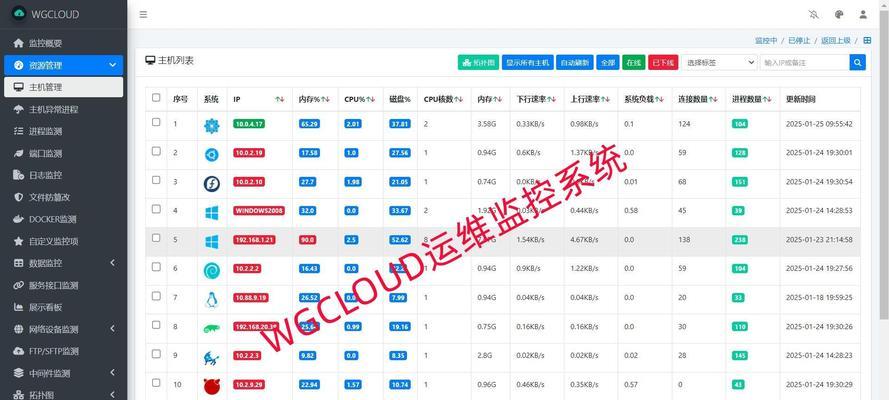The image size is (889, 400).
Task: Open 服务接口监测 via its link icon
Action: (x=19, y=285)
